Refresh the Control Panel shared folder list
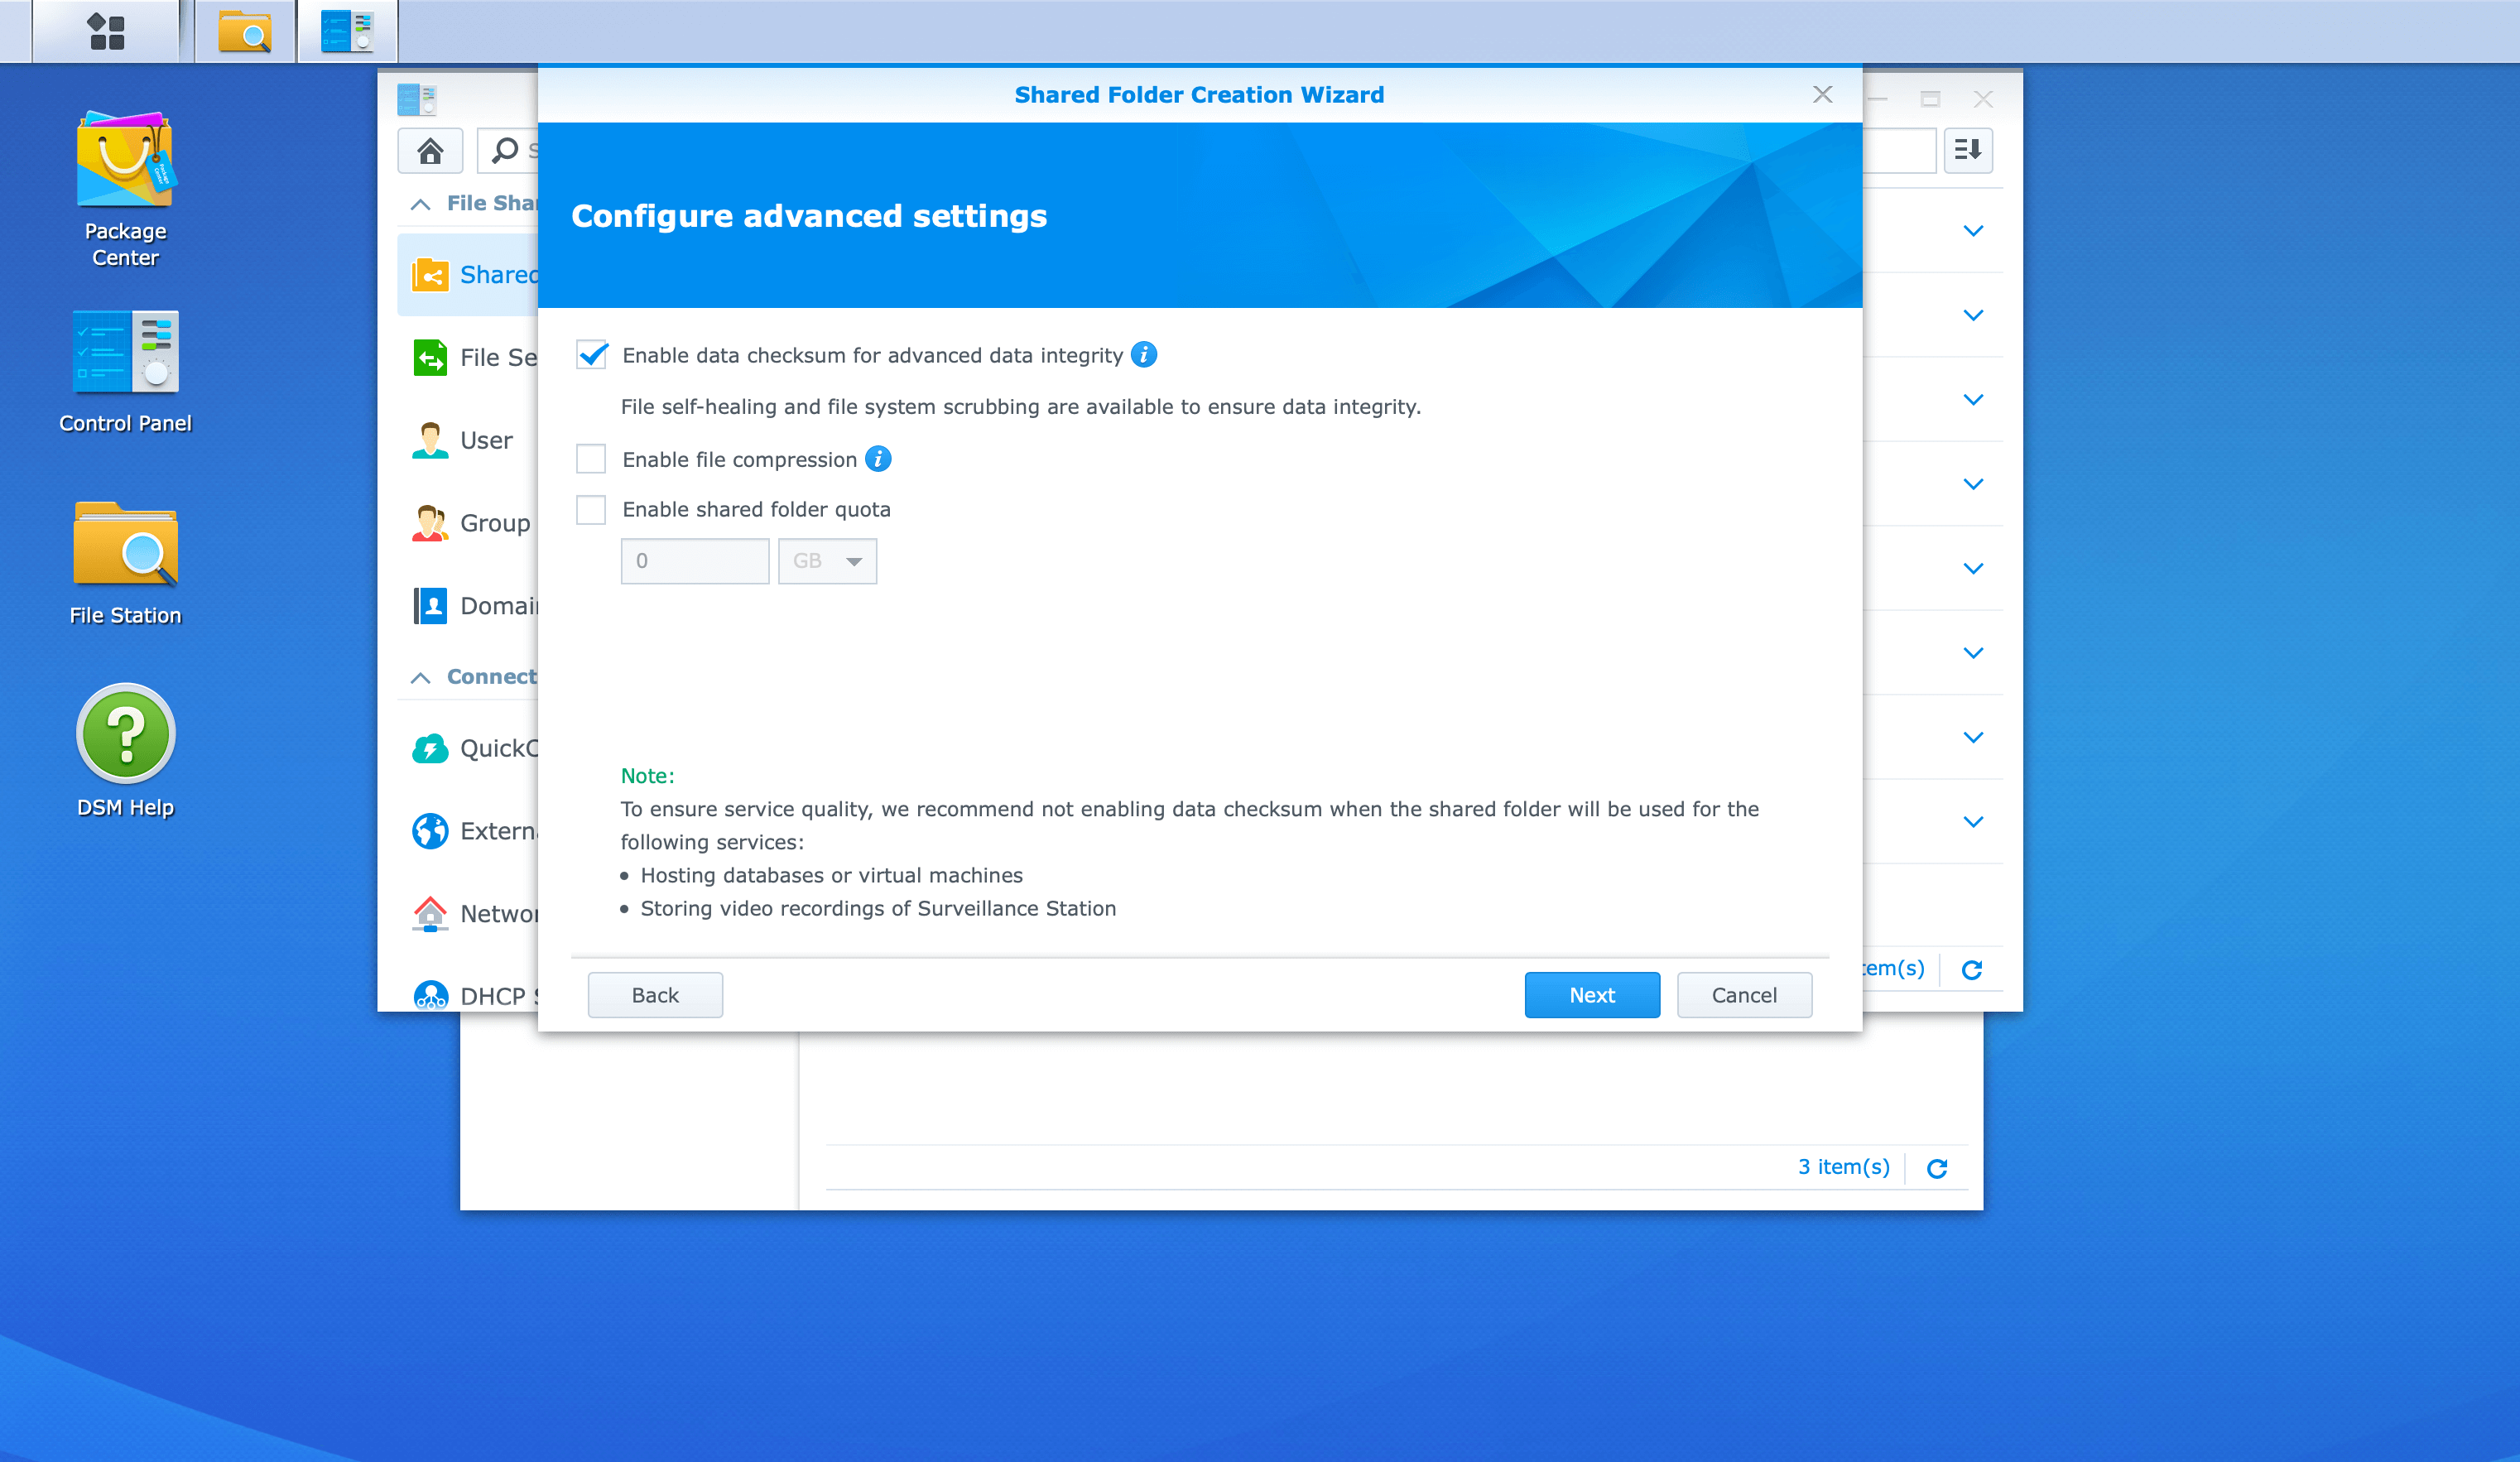Viewport: 2520px width, 1462px height. pyautogui.click(x=1972, y=969)
